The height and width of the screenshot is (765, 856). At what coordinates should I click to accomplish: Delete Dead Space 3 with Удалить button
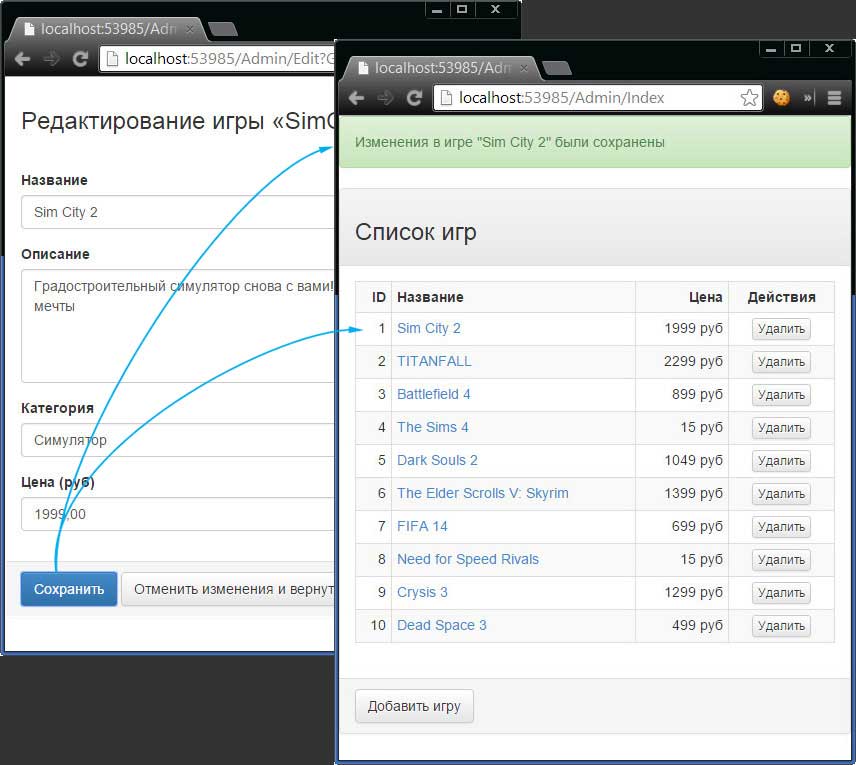[781, 626]
